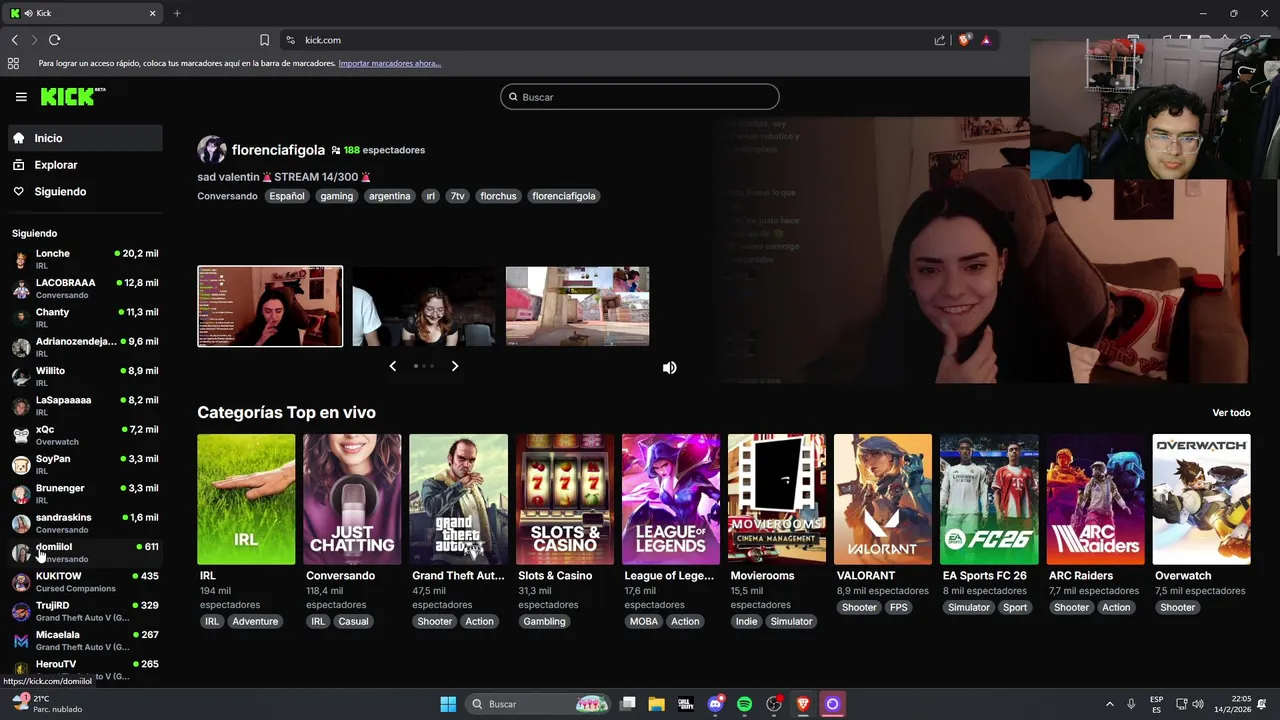Select the gaming tag

(x=336, y=196)
